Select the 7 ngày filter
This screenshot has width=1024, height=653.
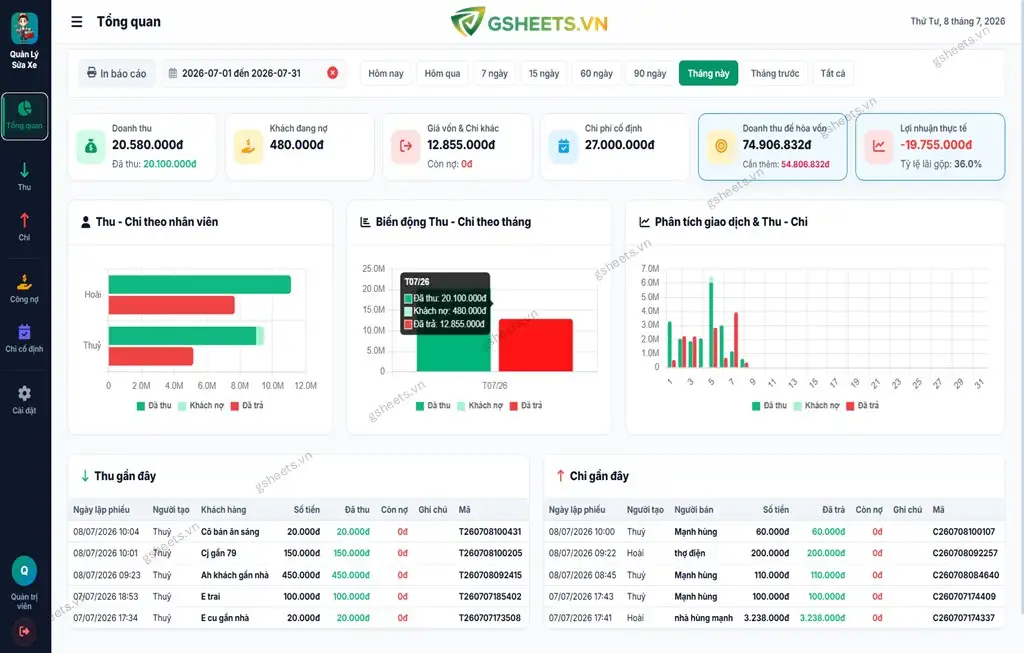tap(494, 73)
